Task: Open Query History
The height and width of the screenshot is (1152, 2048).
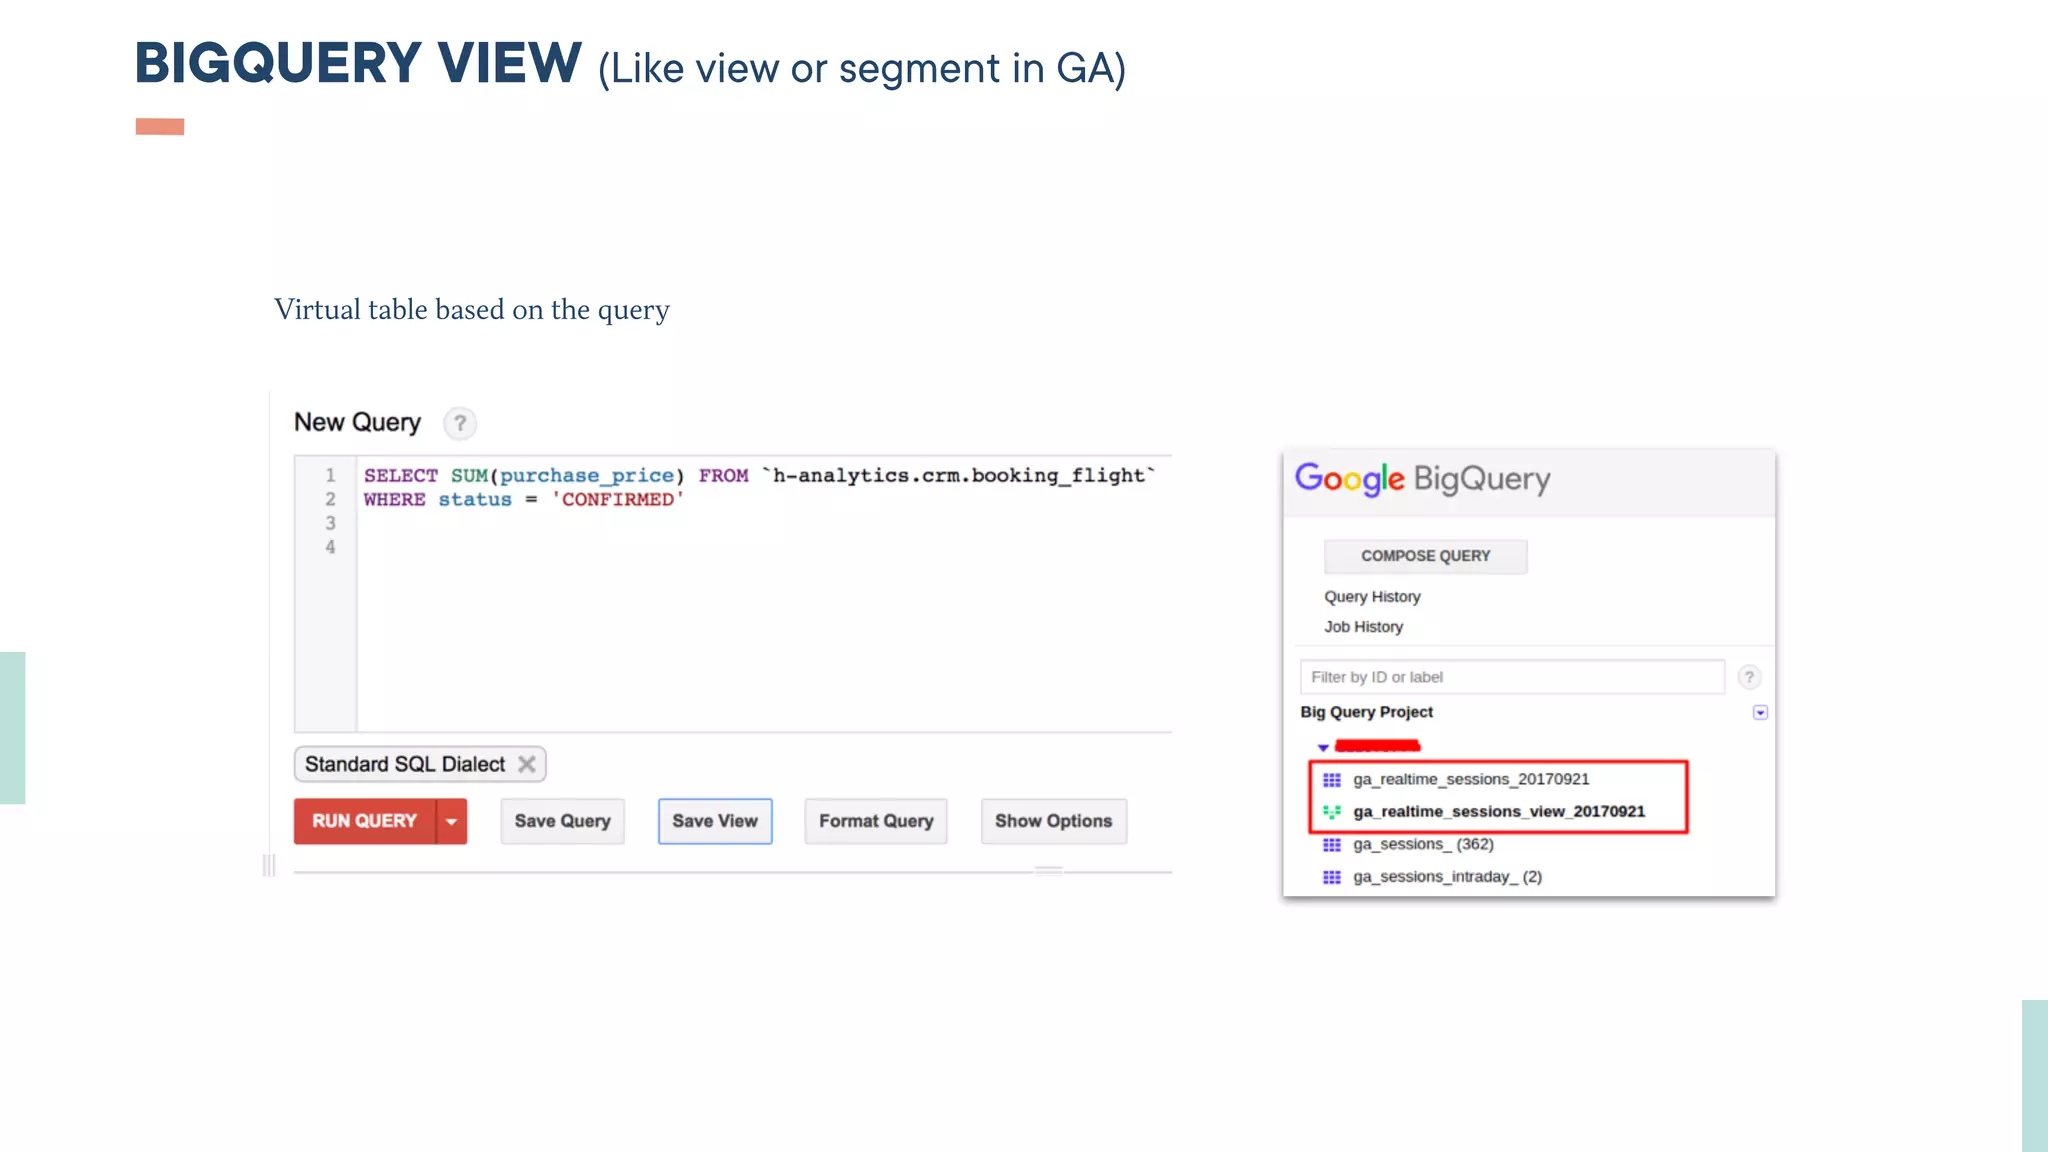Action: coord(1372,597)
